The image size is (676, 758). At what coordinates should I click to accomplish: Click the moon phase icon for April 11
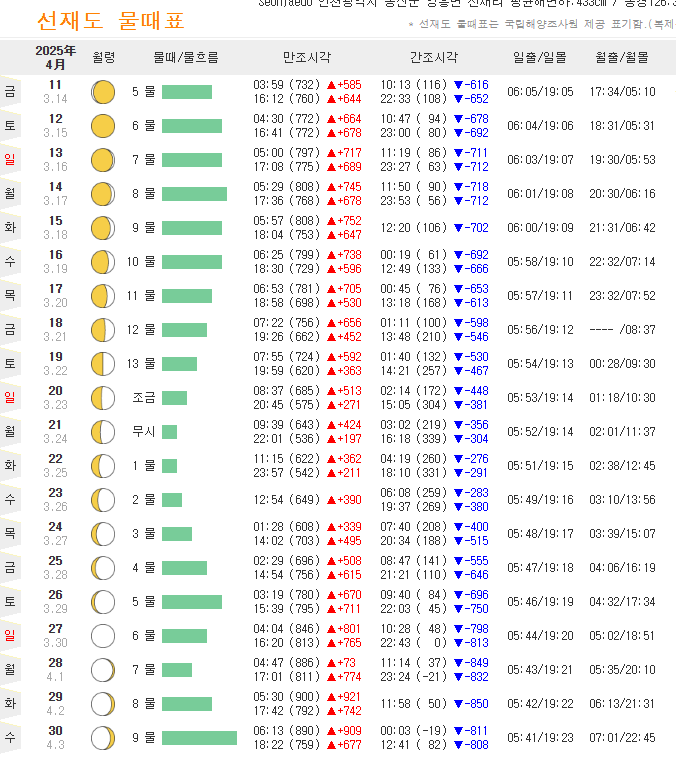coord(103,92)
